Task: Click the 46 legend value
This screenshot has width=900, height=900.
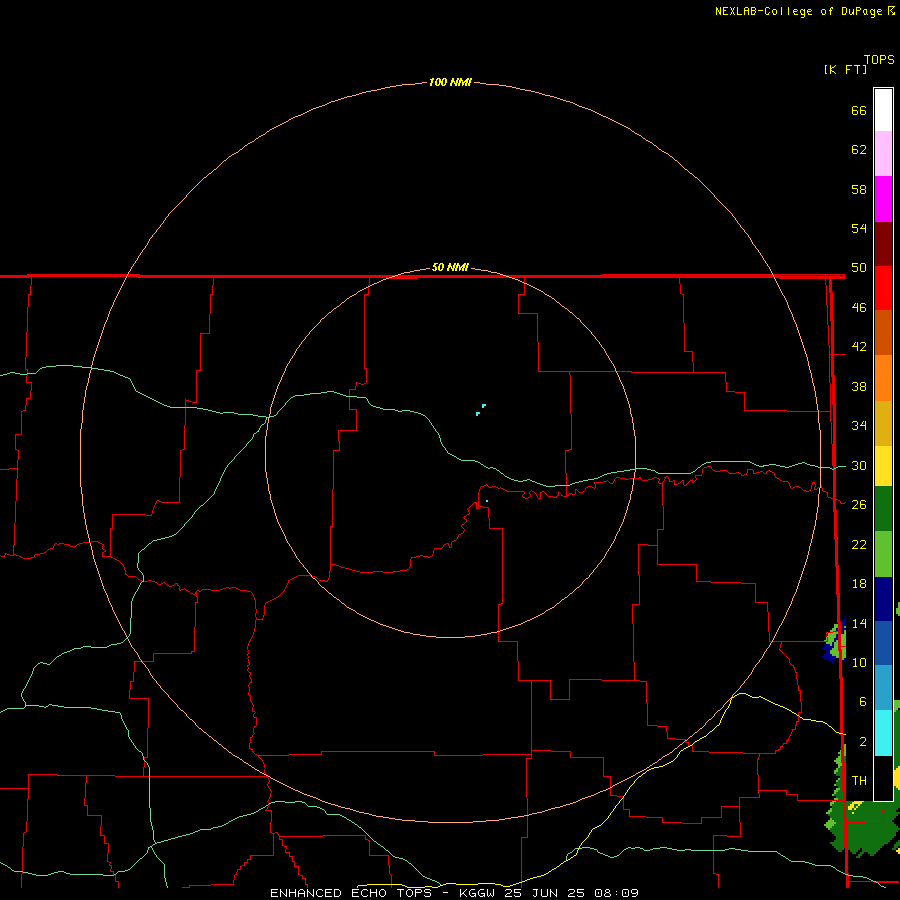Action: pyautogui.click(x=859, y=308)
